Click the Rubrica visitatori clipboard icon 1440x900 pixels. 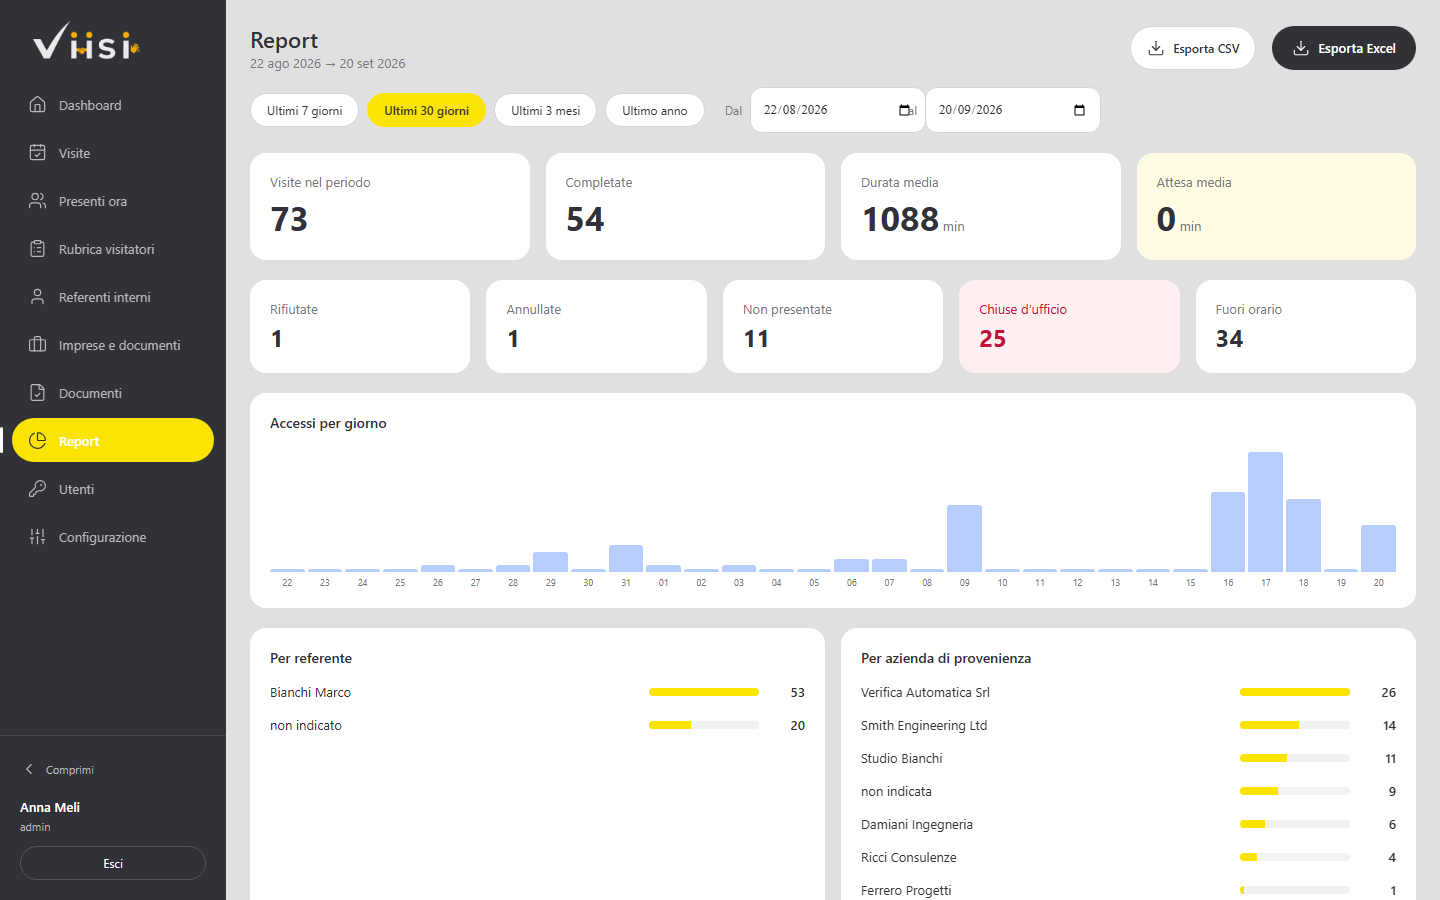(38, 248)
